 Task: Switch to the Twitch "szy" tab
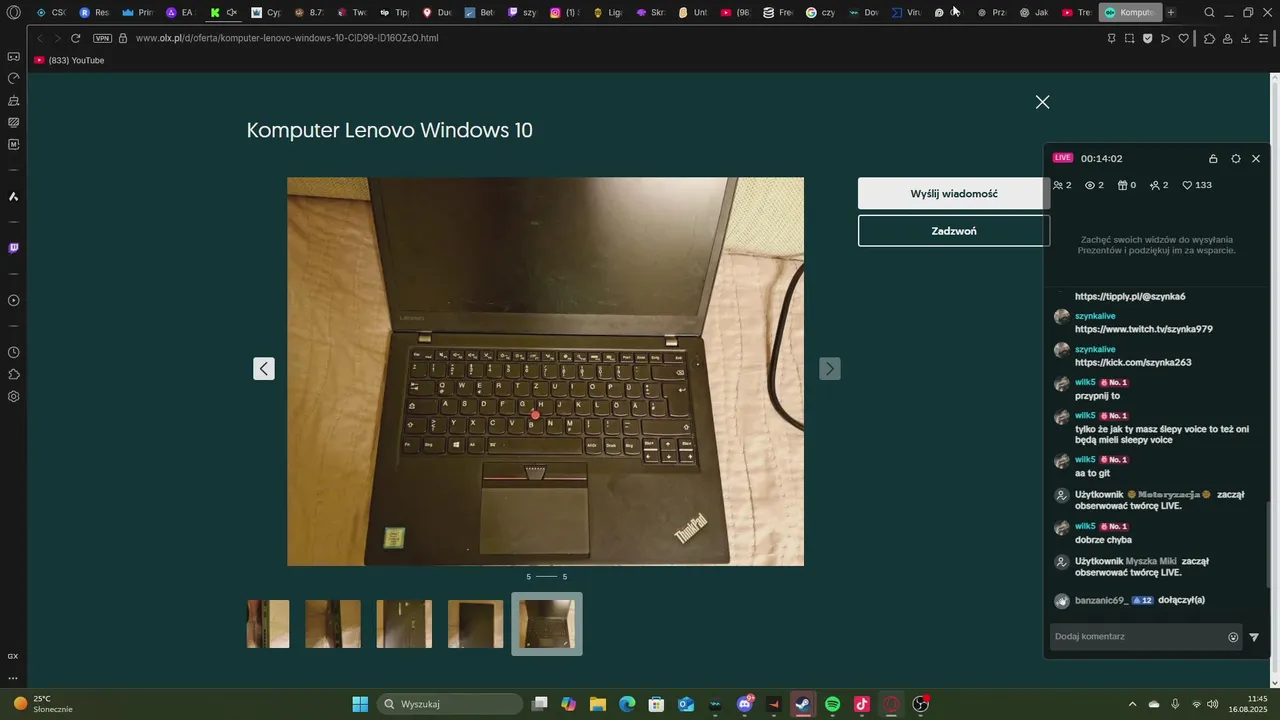(522, 13)
